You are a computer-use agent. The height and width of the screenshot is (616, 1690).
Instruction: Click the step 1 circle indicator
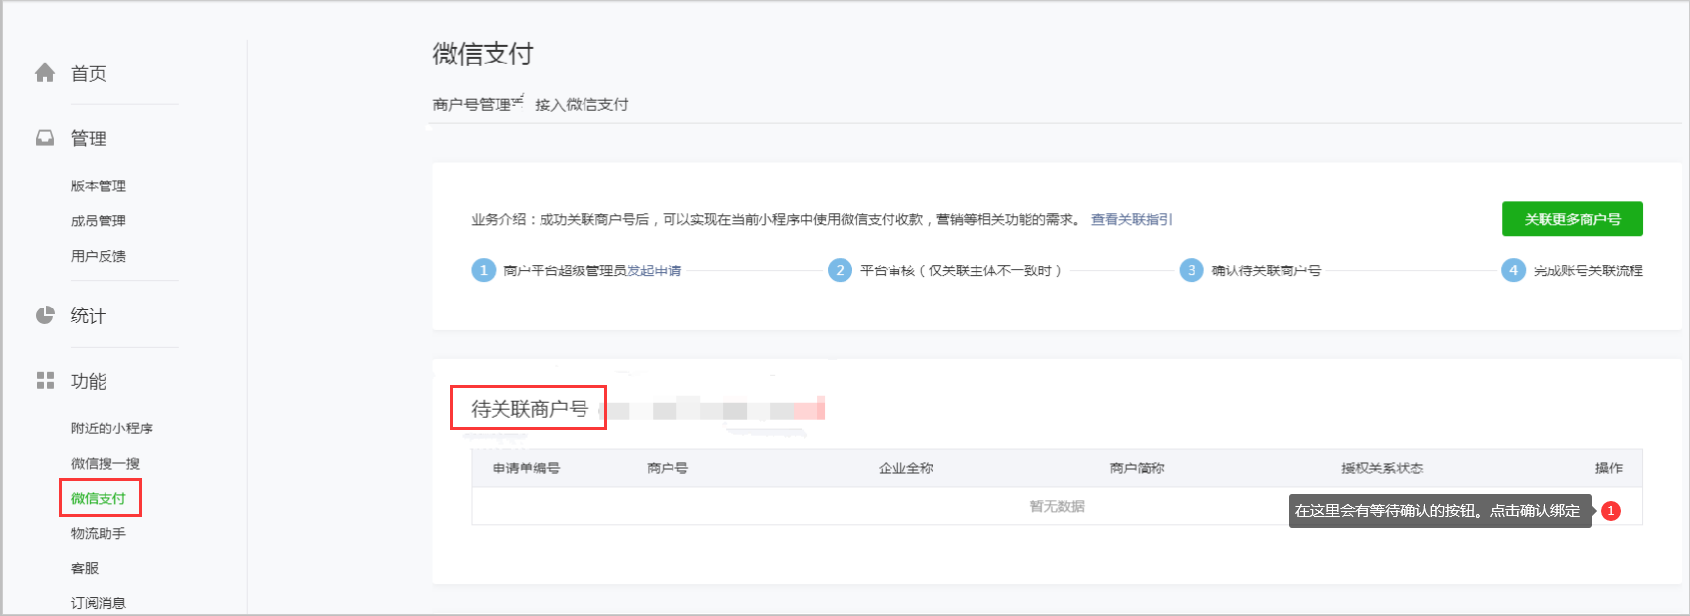[484, 270]
